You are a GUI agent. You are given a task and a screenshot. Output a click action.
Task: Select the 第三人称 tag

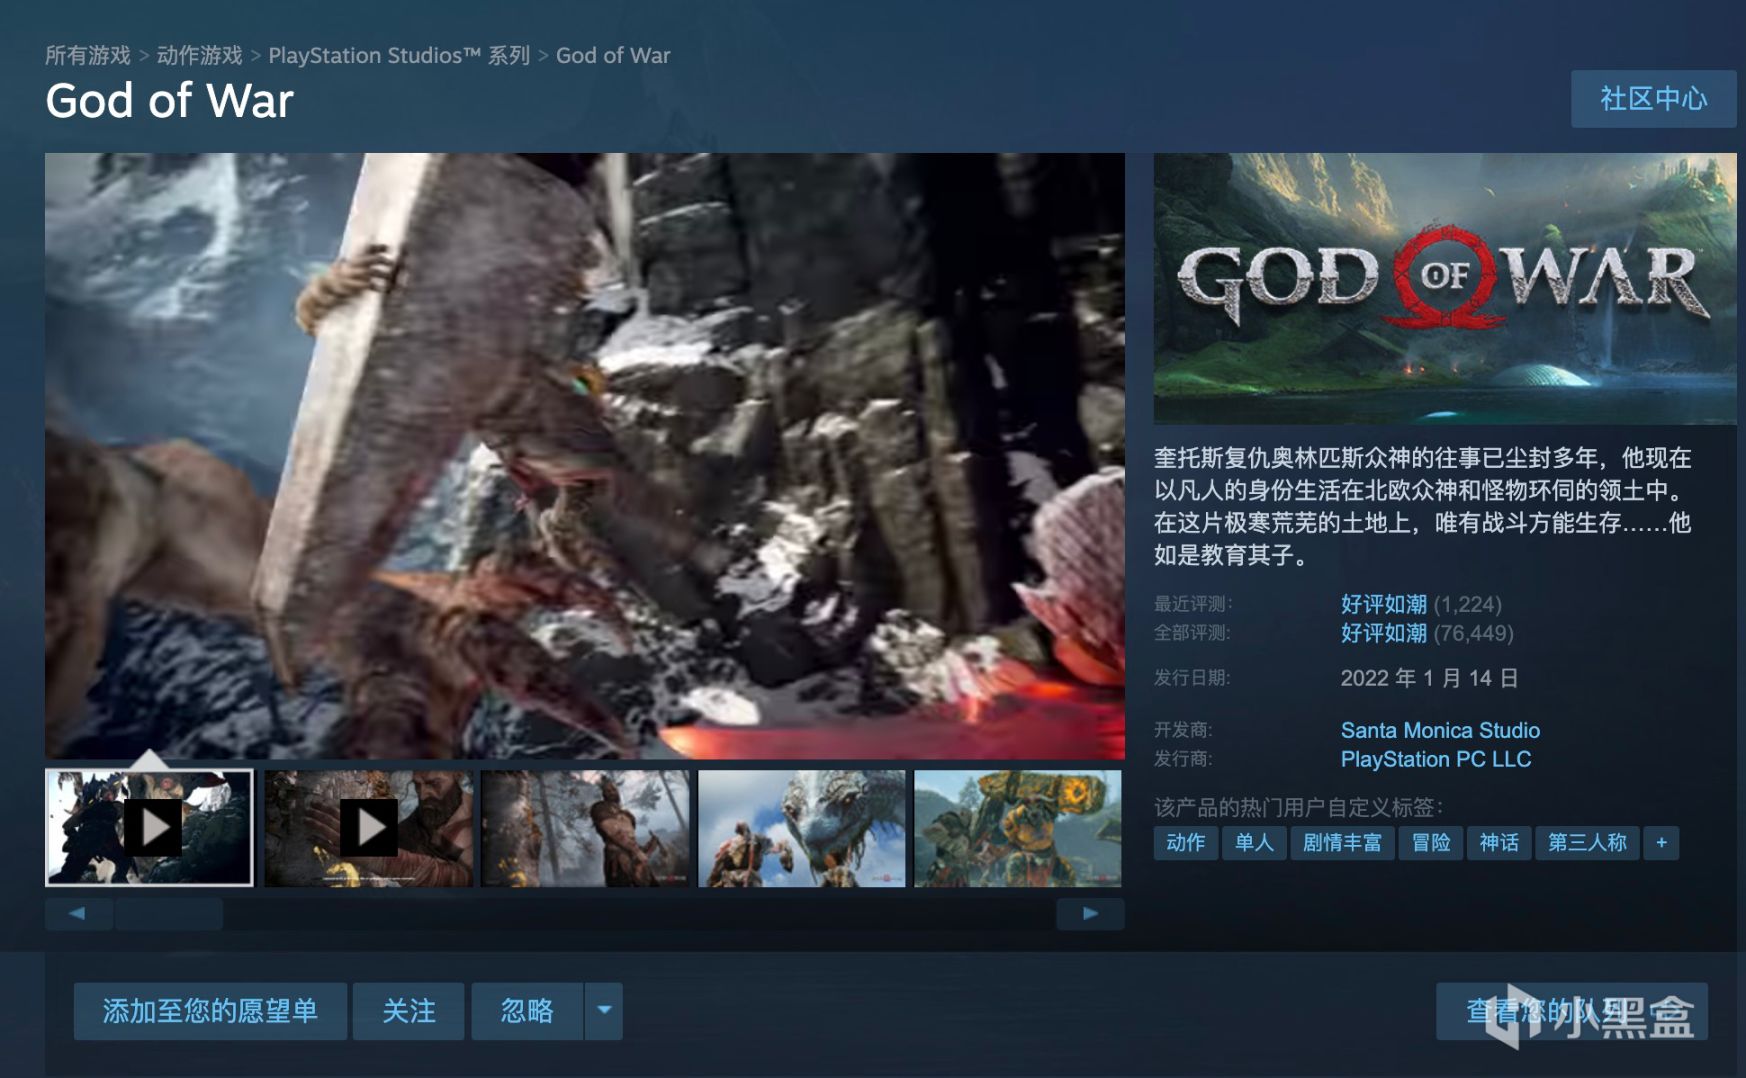point(1587,843)
